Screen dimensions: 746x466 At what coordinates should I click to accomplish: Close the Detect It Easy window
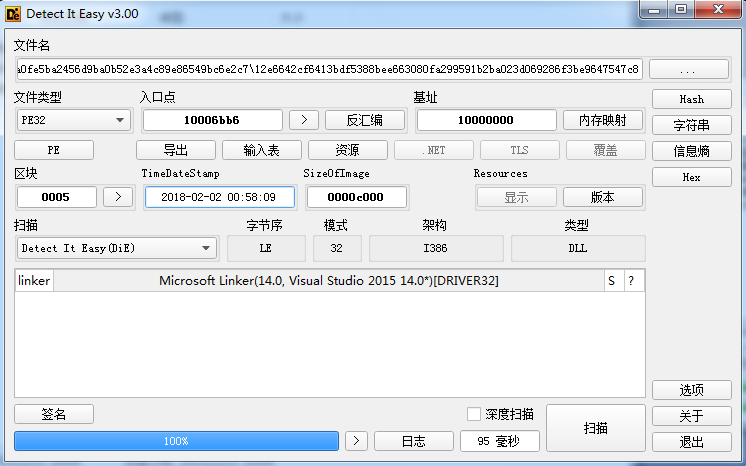(x=718, y=10)
